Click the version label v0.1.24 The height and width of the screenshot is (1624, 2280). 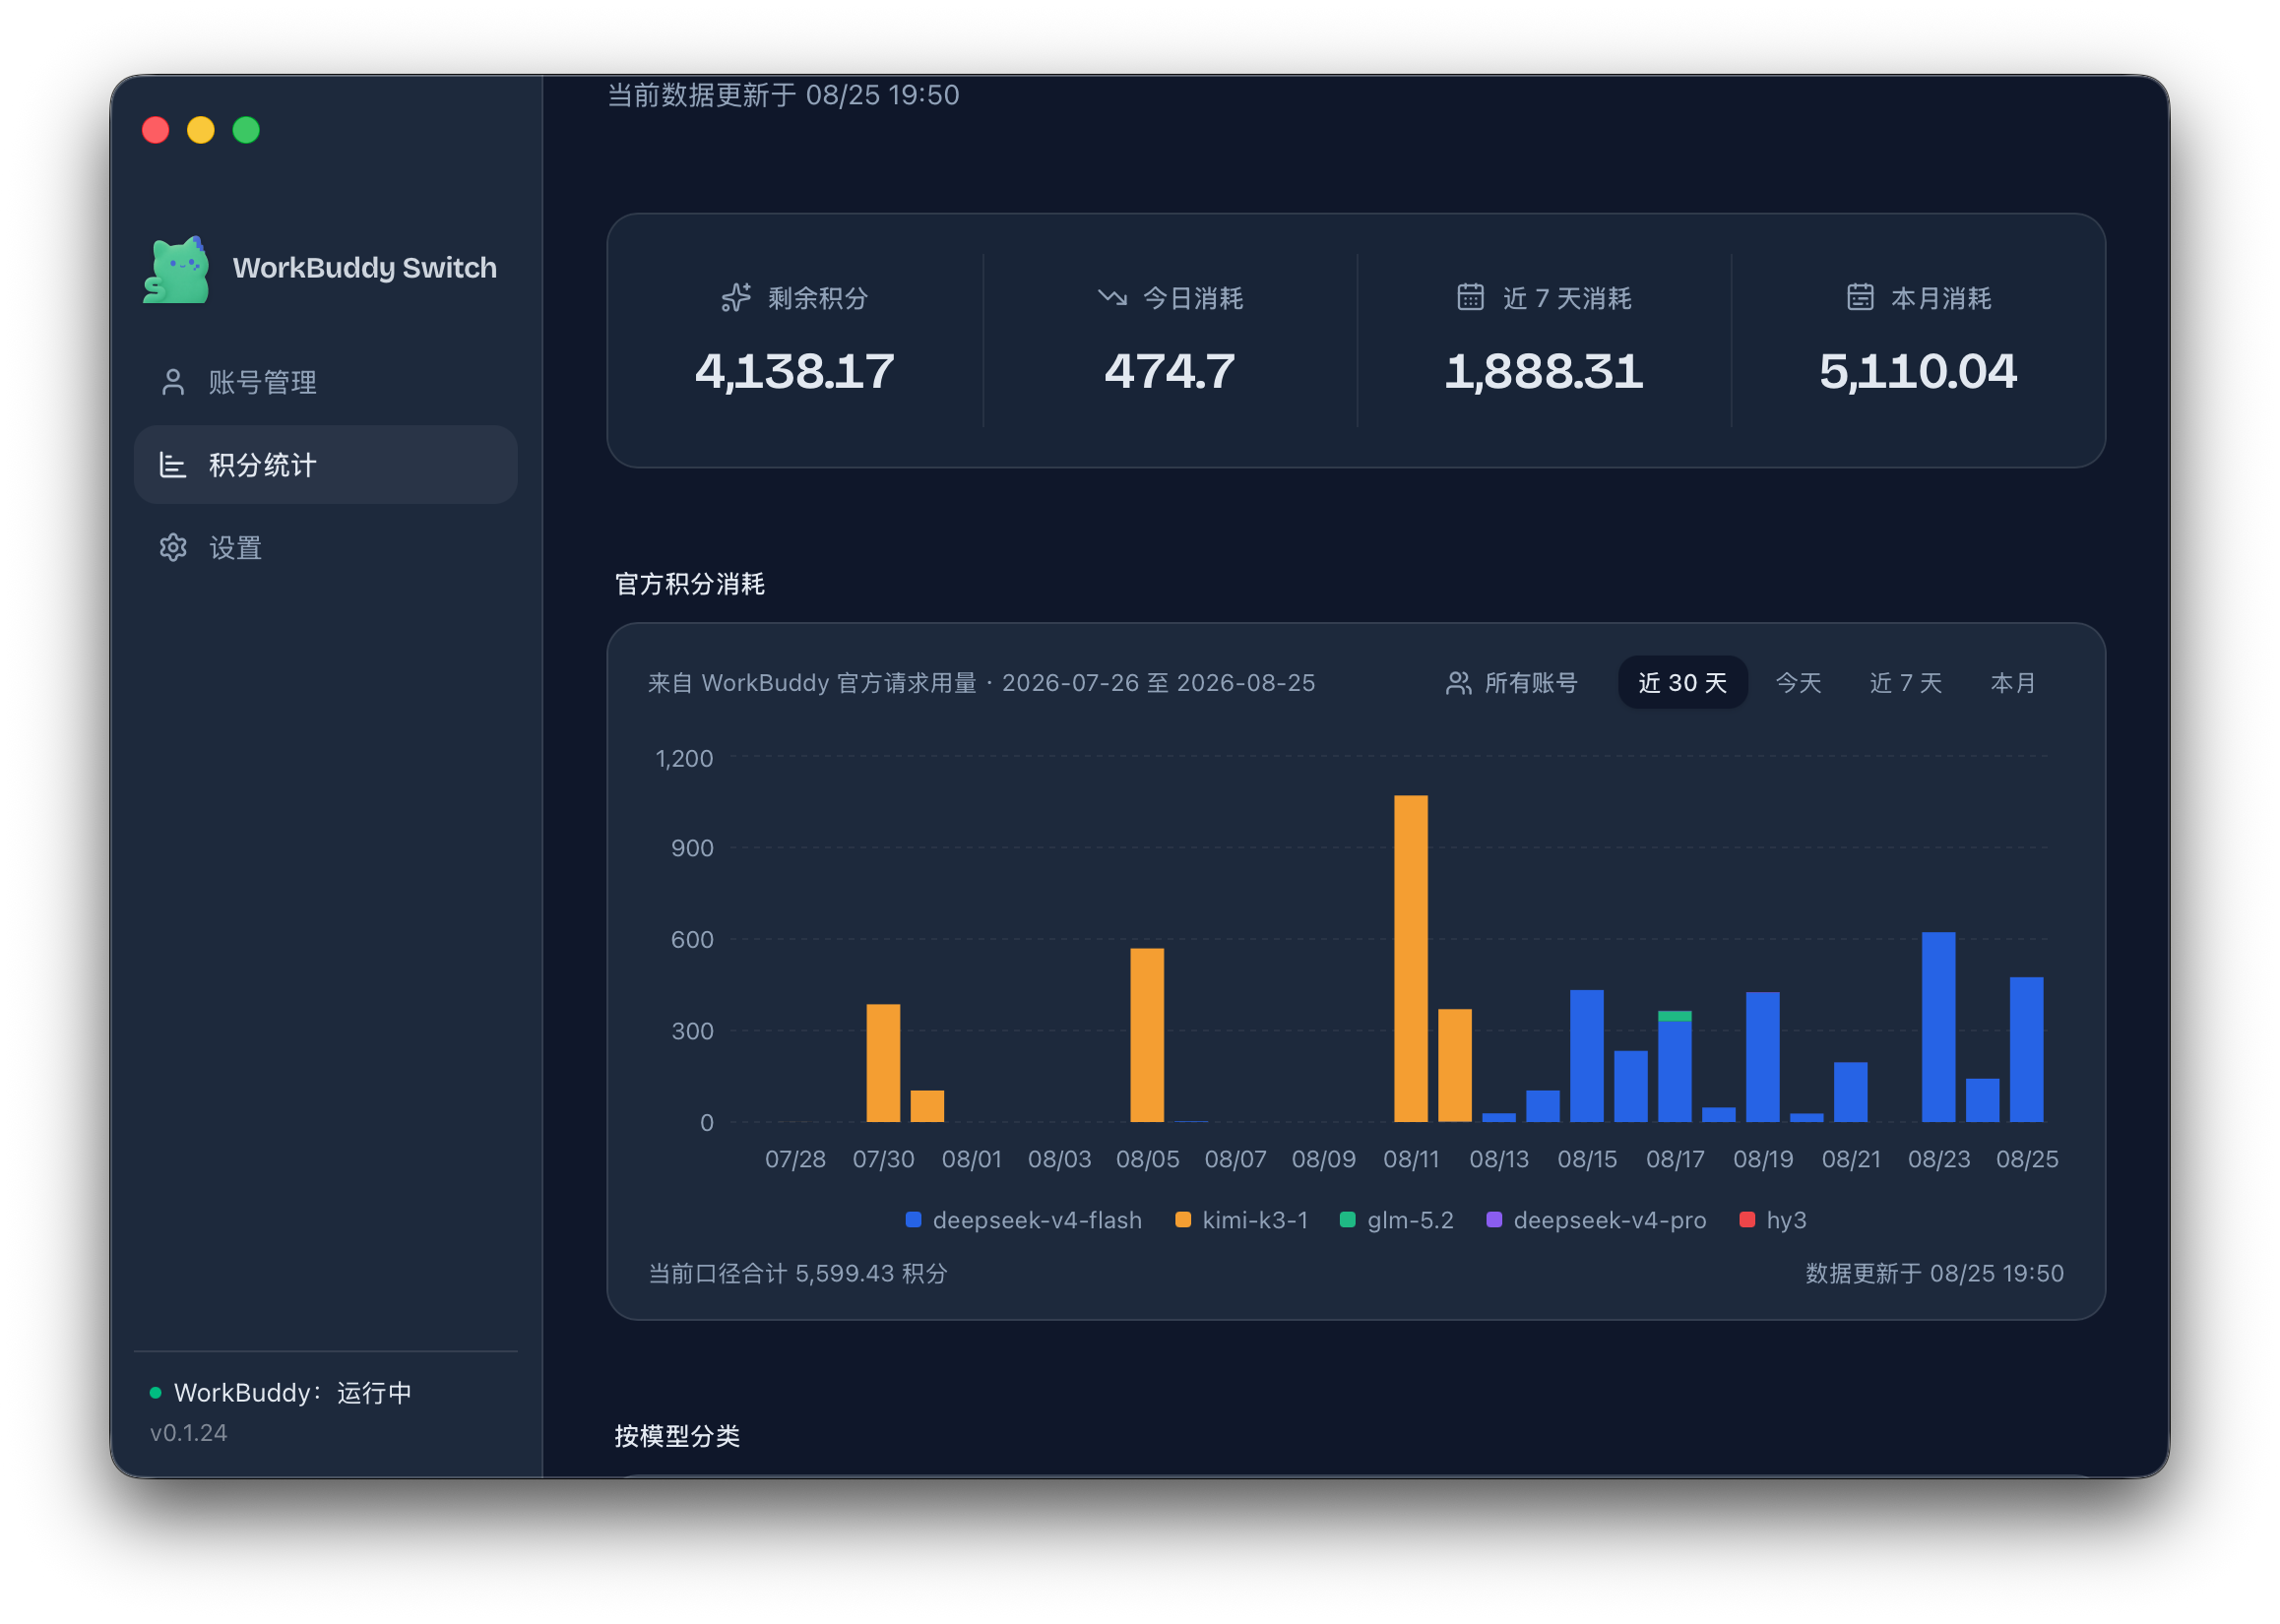(189, 1434)
